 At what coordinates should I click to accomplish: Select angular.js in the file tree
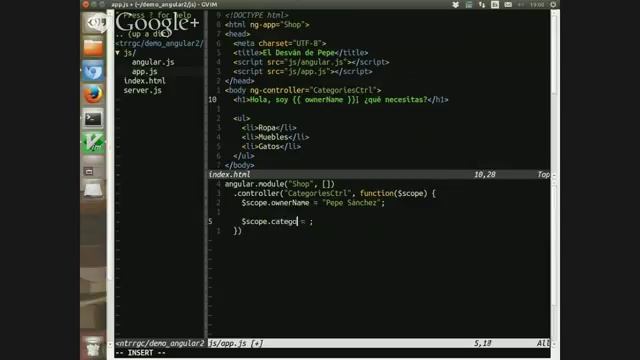click(153, 62)
